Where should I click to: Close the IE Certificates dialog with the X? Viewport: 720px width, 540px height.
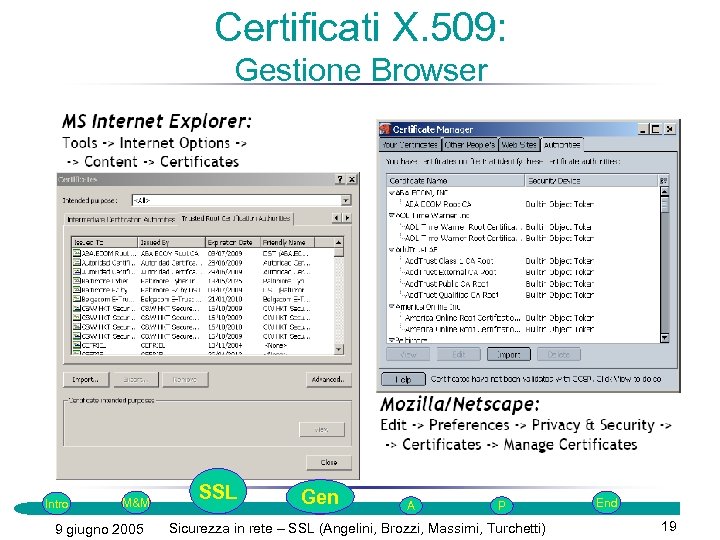click(352, 180)
